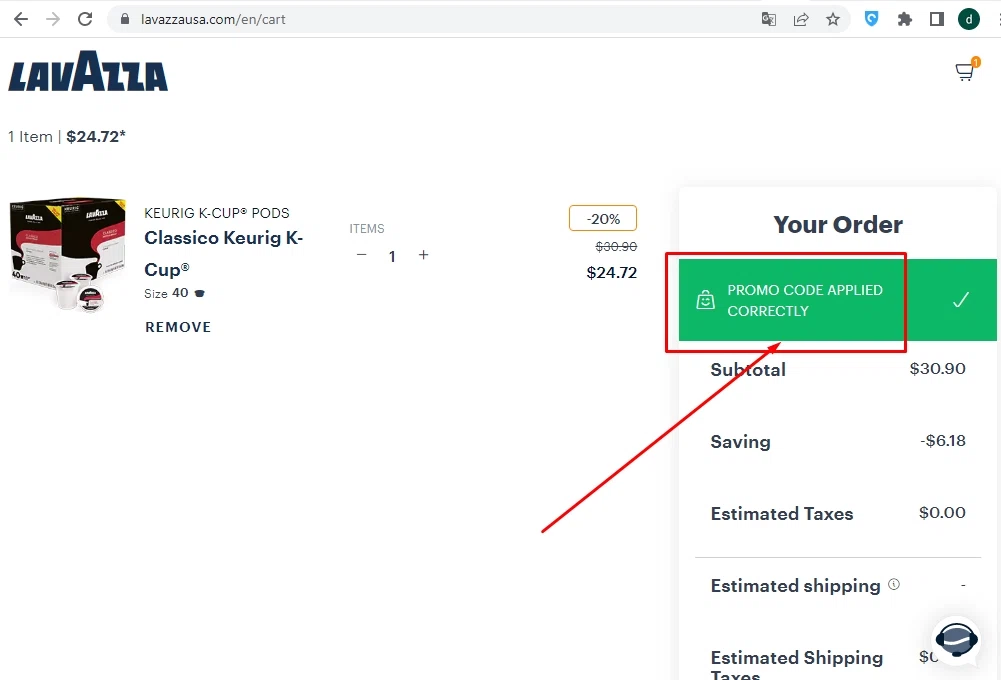The height and width of the screenshot is (680, 1001).
Task: Click the promo code checkmark icon
Action: (x=961, y=299)
